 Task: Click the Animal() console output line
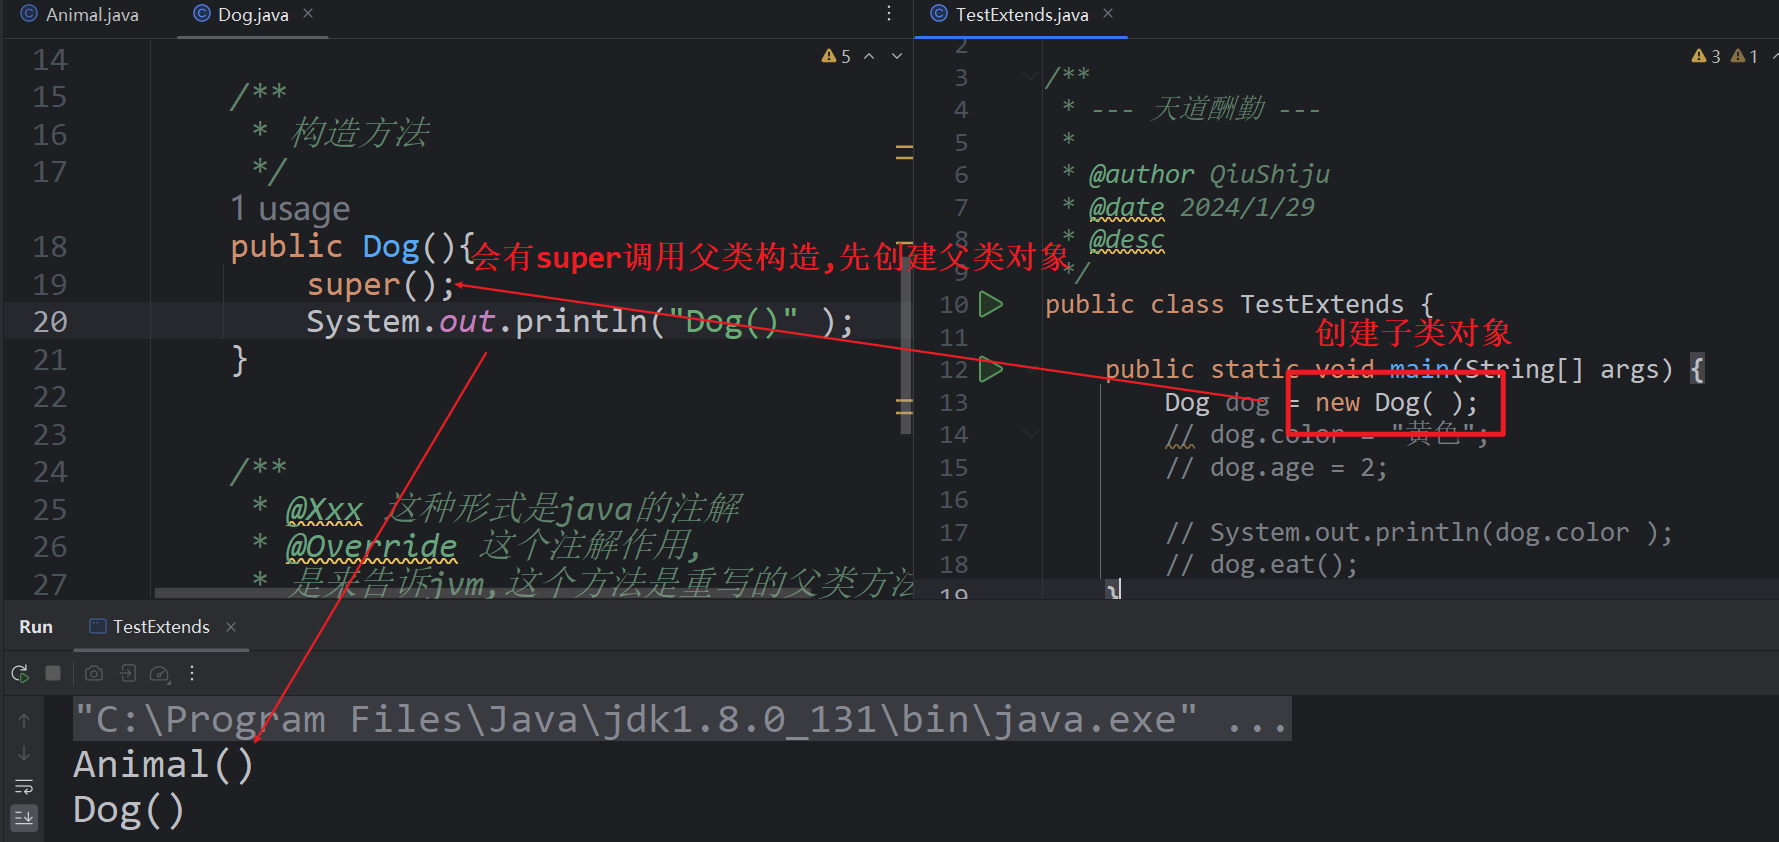pyautogui.click(x=164, y=765)
